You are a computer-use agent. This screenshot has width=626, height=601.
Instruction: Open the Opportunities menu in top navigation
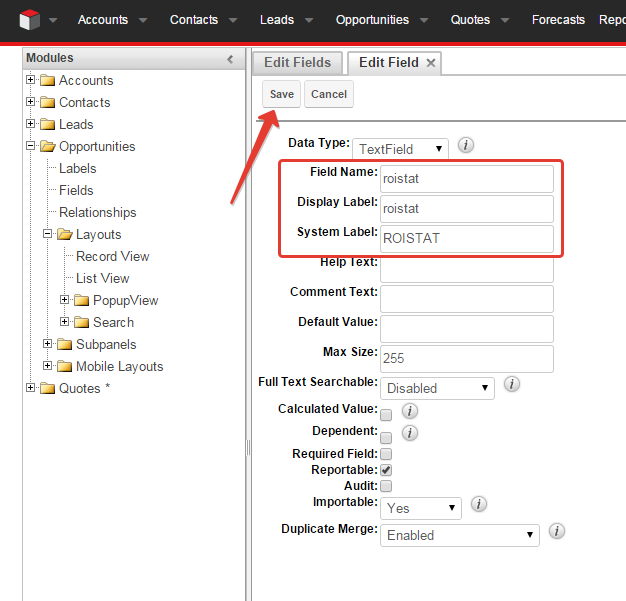click(x=372, y=20)
